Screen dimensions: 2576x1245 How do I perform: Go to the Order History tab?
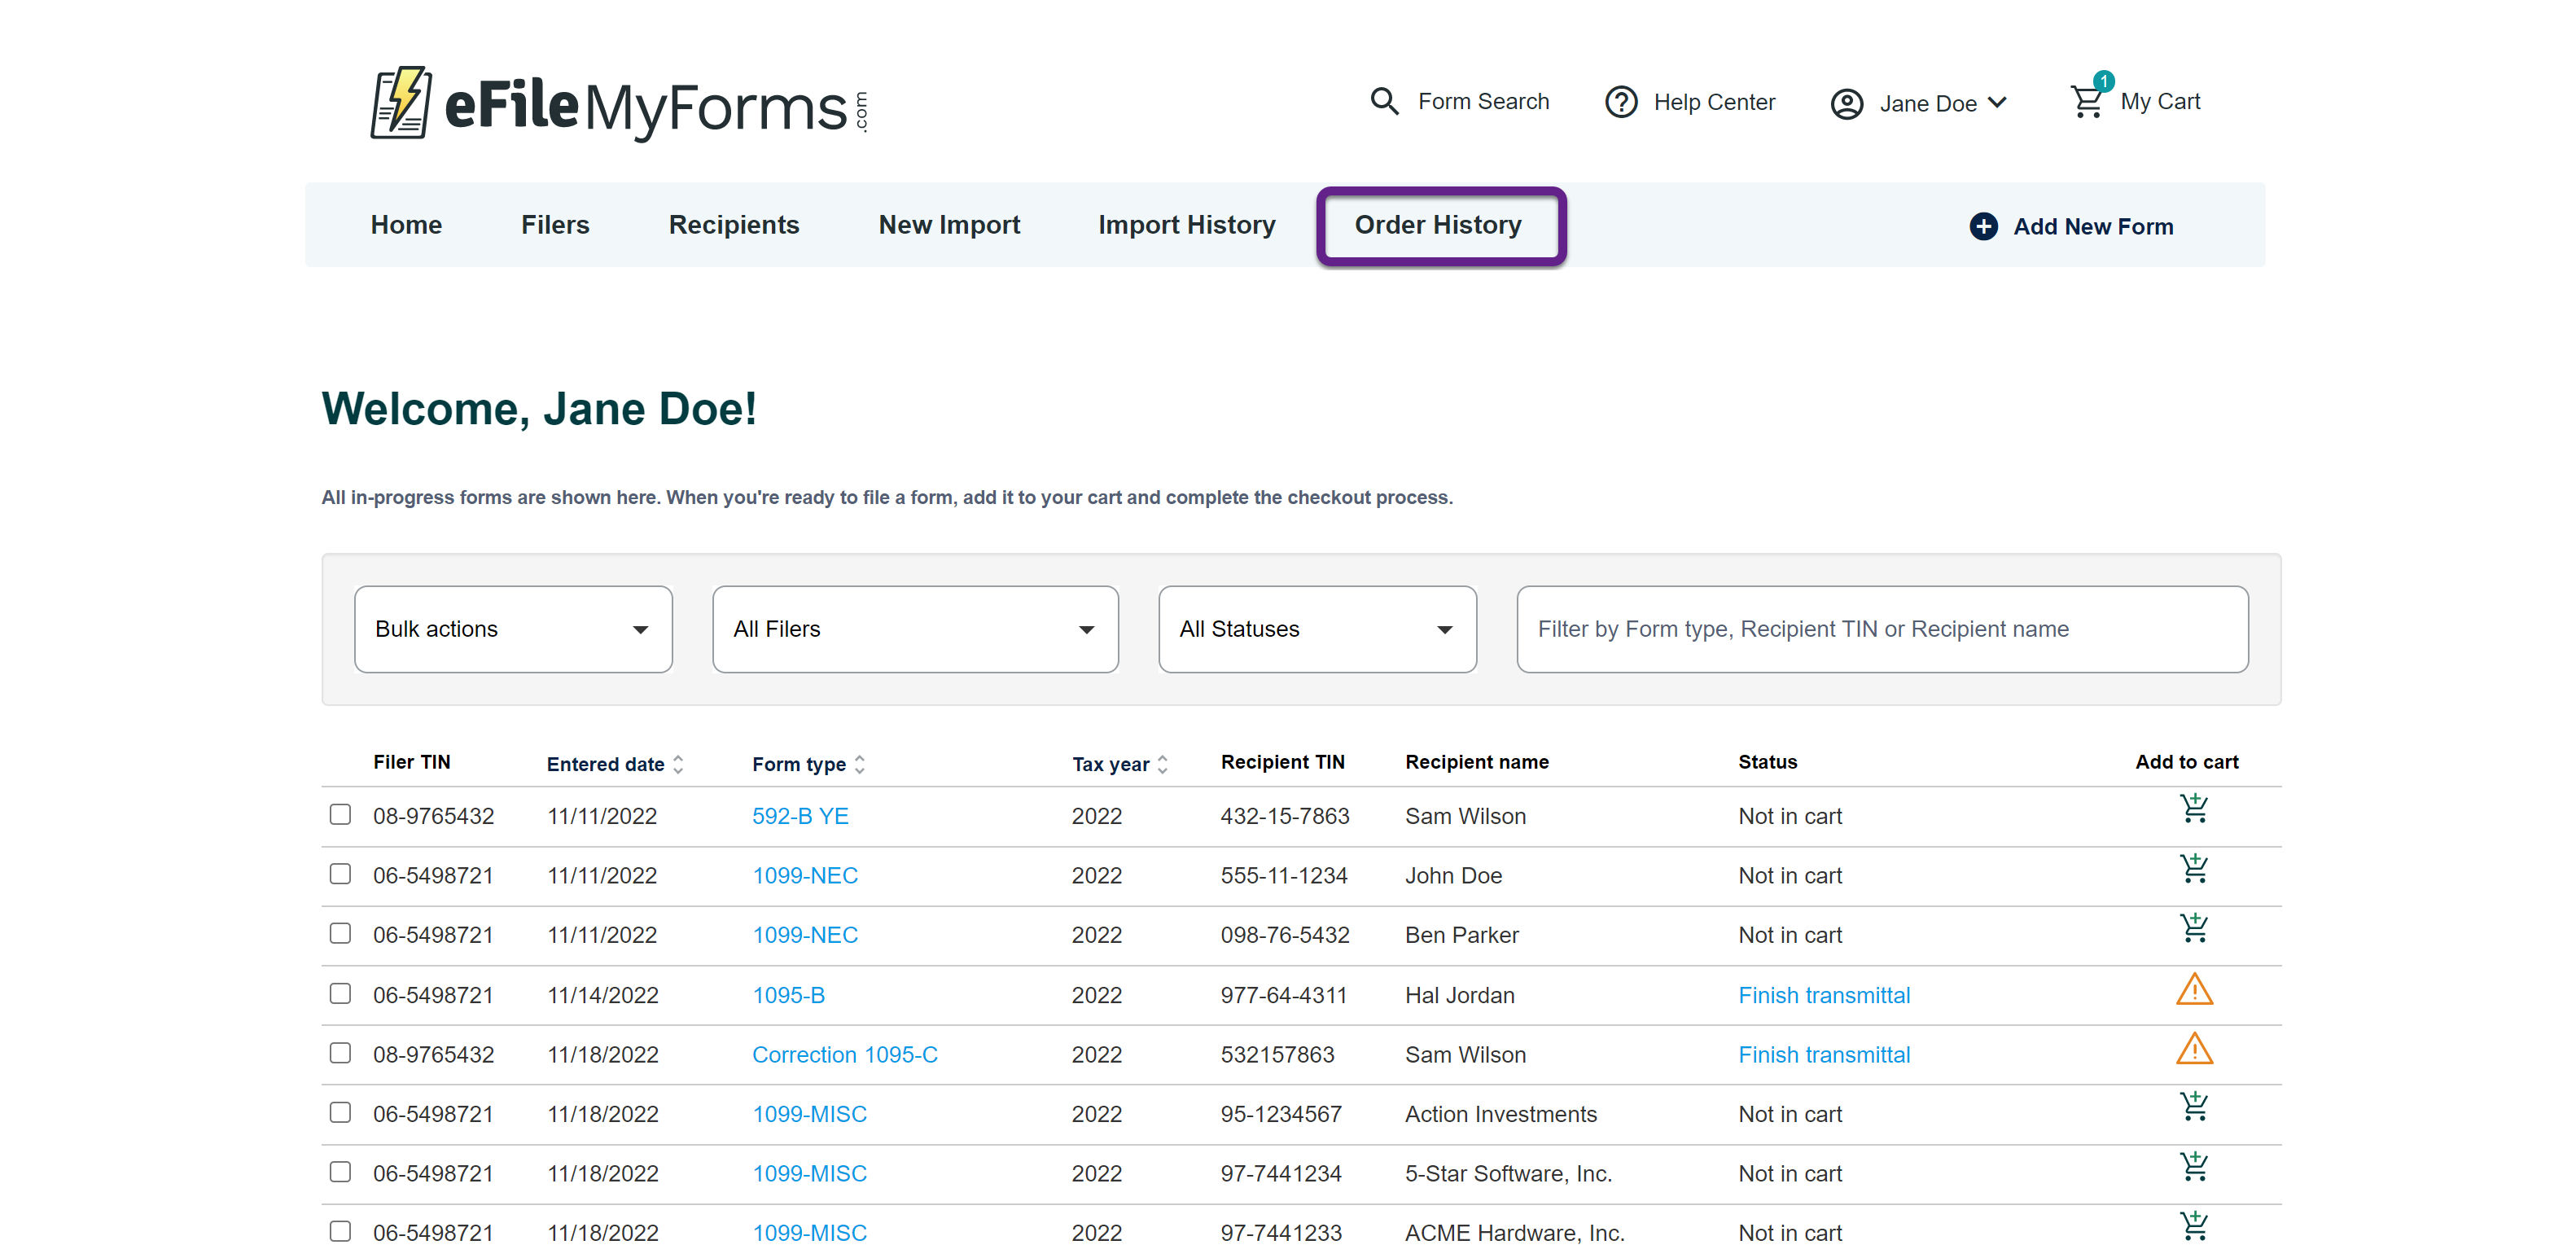click(x=1438, y=225)
